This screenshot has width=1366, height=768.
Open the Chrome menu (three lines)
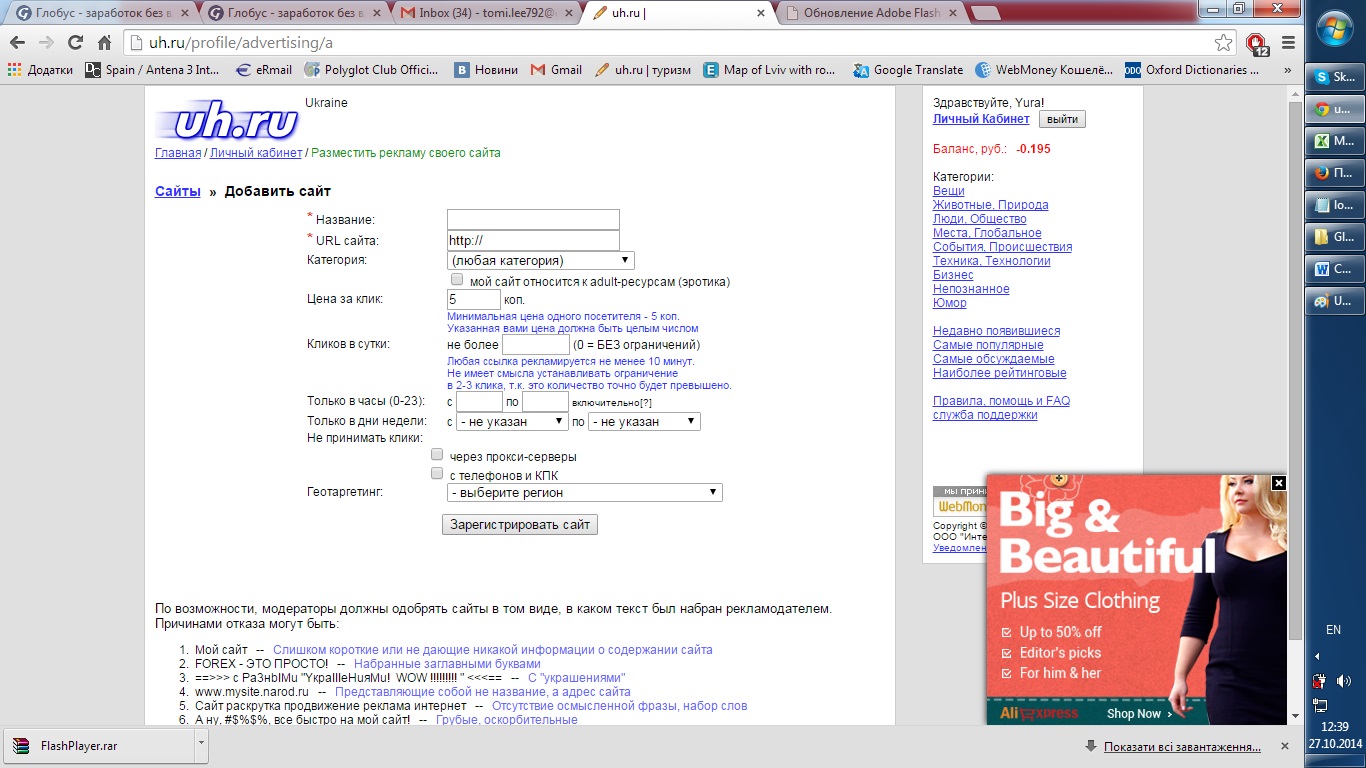1289,43
